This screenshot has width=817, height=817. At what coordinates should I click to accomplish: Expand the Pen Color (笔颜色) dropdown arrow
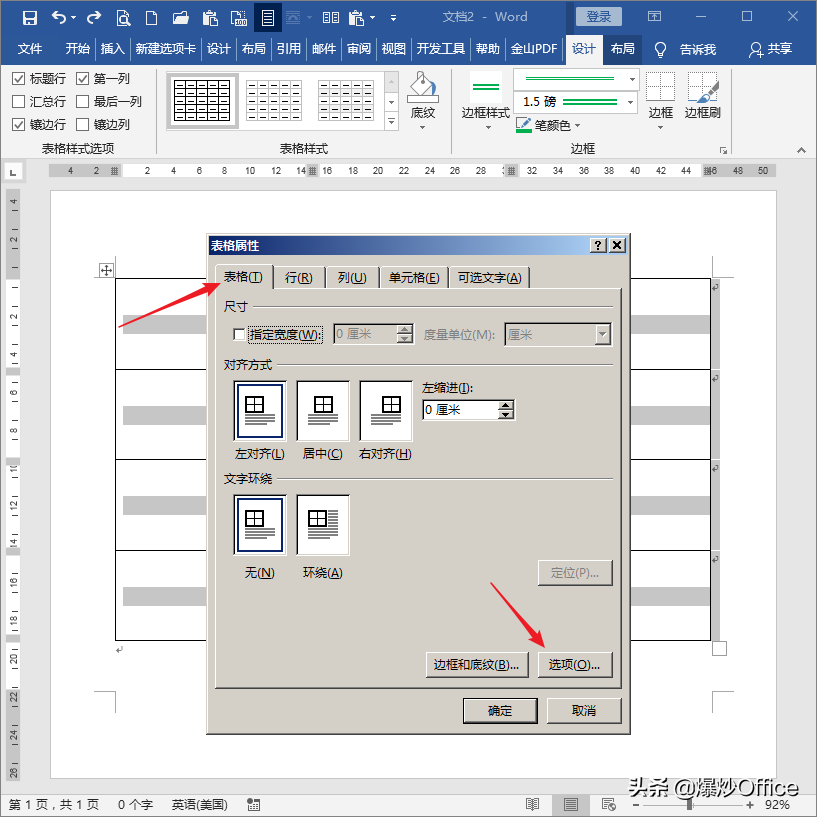click(577, 126)
